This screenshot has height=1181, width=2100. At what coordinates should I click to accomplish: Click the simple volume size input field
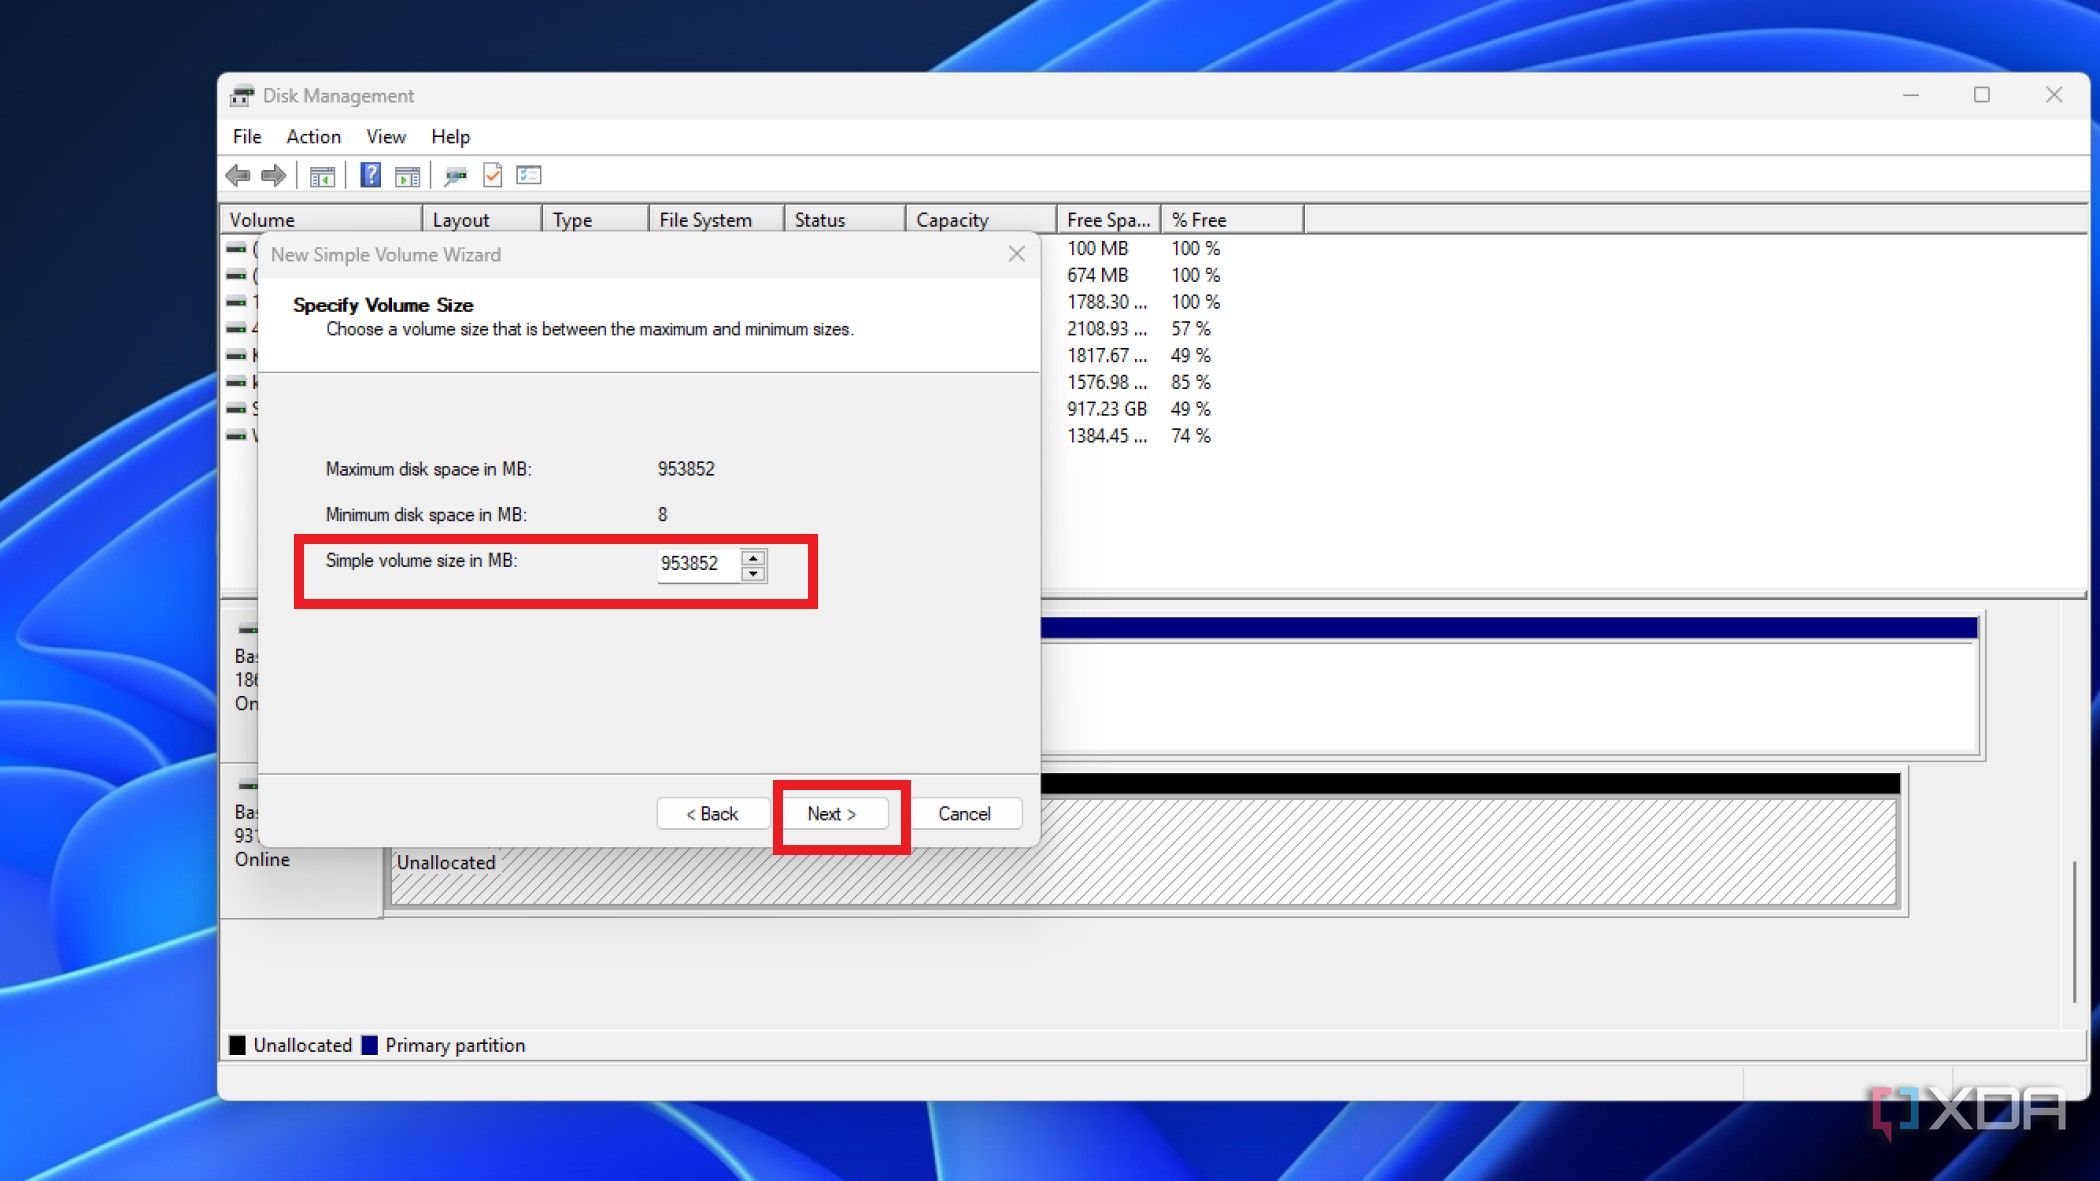pos(699,564)
